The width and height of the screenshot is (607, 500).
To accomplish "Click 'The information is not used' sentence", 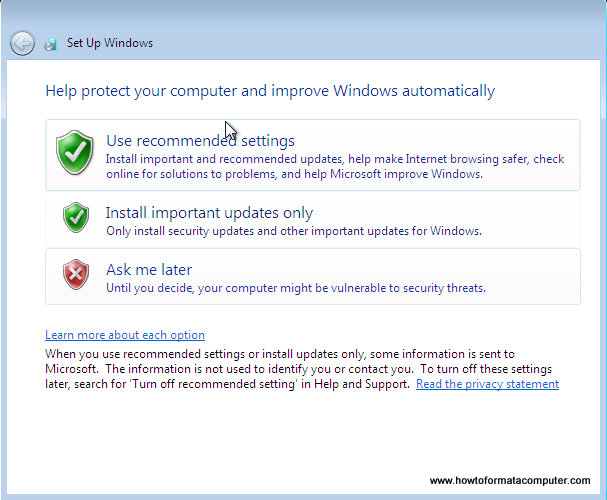I will point(259,369).
